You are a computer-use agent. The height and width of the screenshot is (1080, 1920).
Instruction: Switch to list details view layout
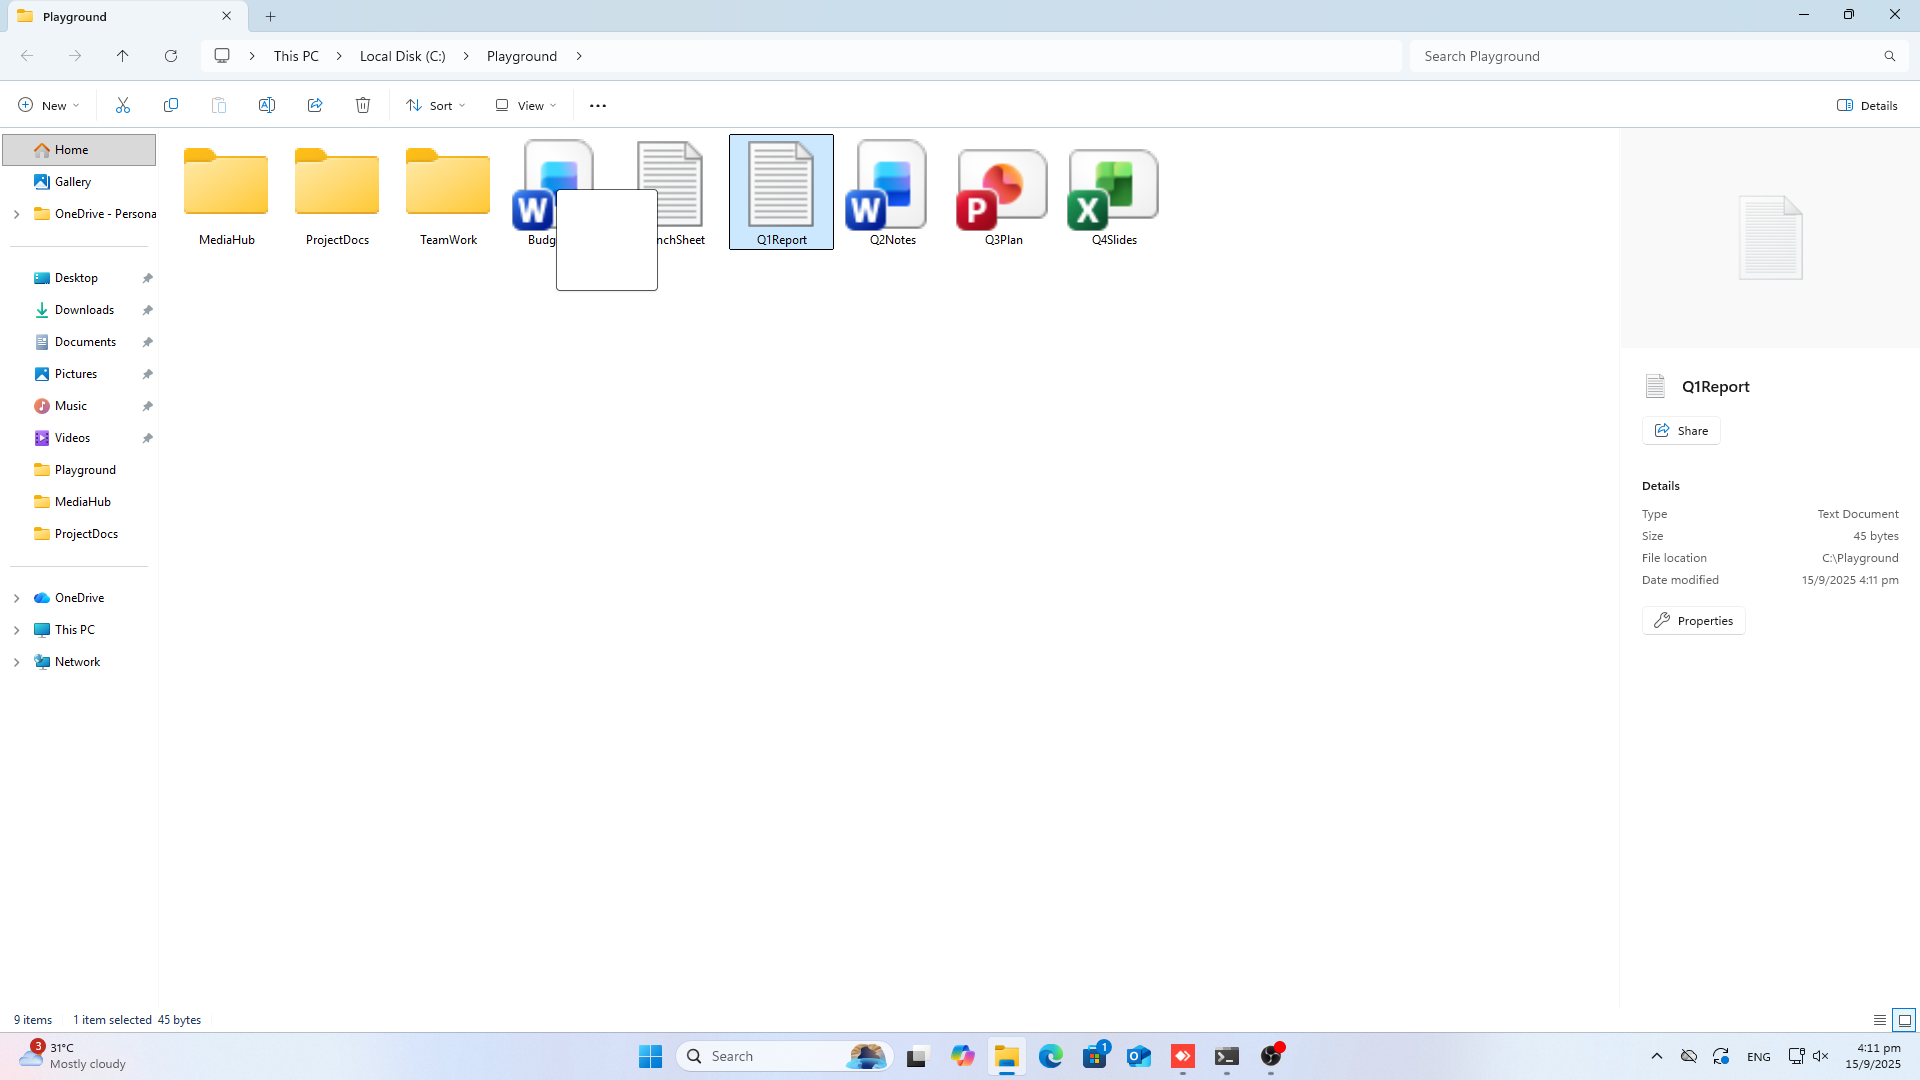point(1880,1020)
